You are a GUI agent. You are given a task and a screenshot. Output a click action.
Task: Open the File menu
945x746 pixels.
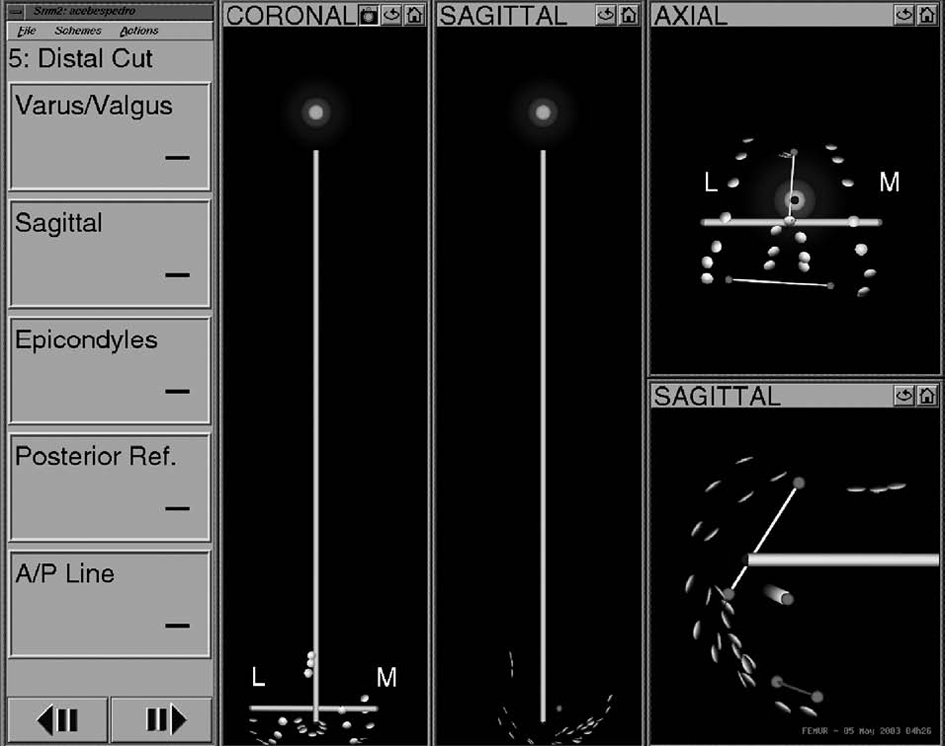(x=27, y=31)
